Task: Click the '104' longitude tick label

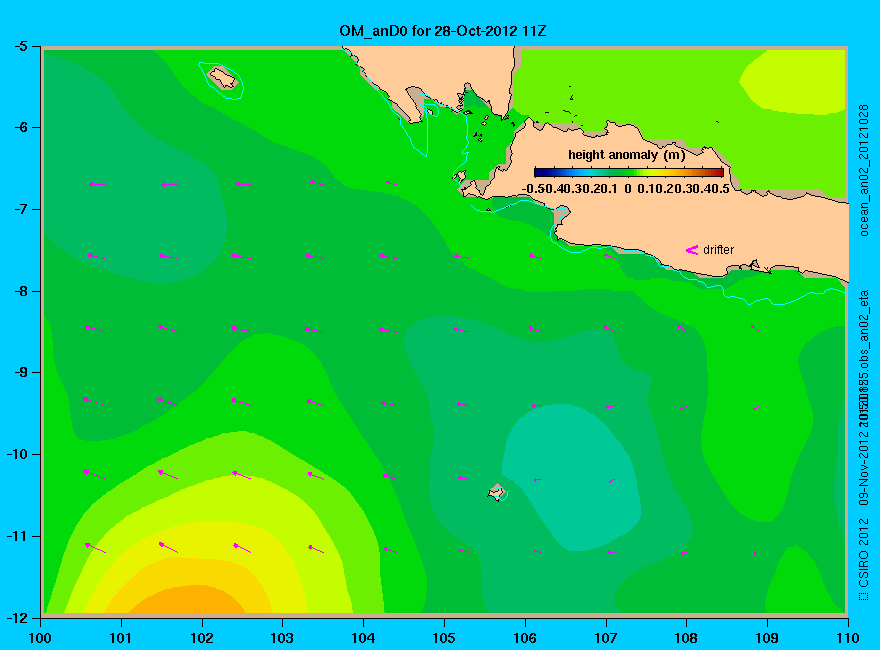Action: pyautogui.click(x=363, y=638)
